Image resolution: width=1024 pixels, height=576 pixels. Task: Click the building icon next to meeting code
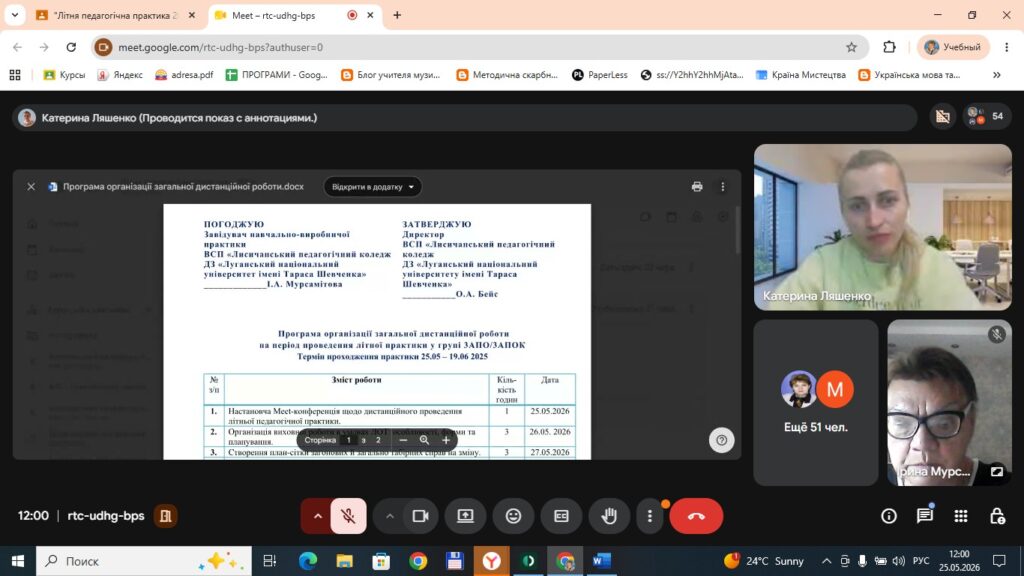point(165,516)
